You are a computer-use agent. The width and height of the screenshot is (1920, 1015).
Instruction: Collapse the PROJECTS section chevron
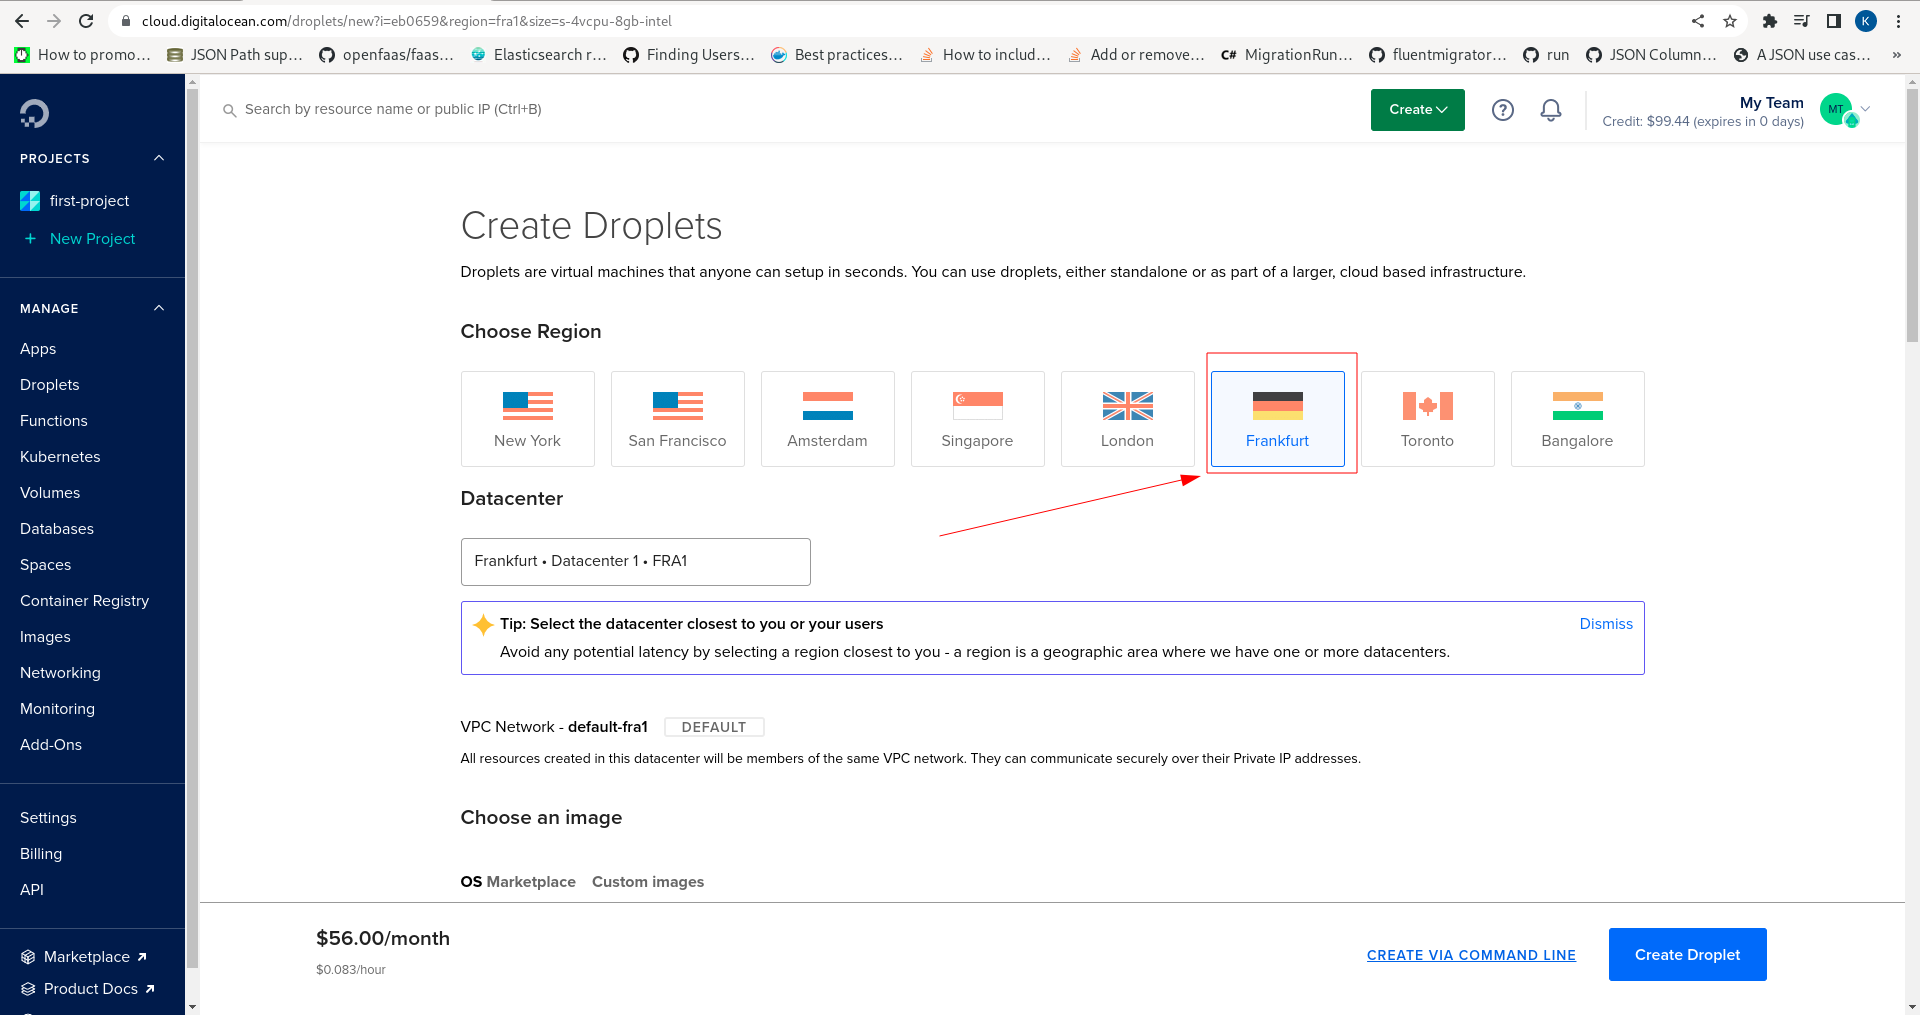click(x=158, y=158)
